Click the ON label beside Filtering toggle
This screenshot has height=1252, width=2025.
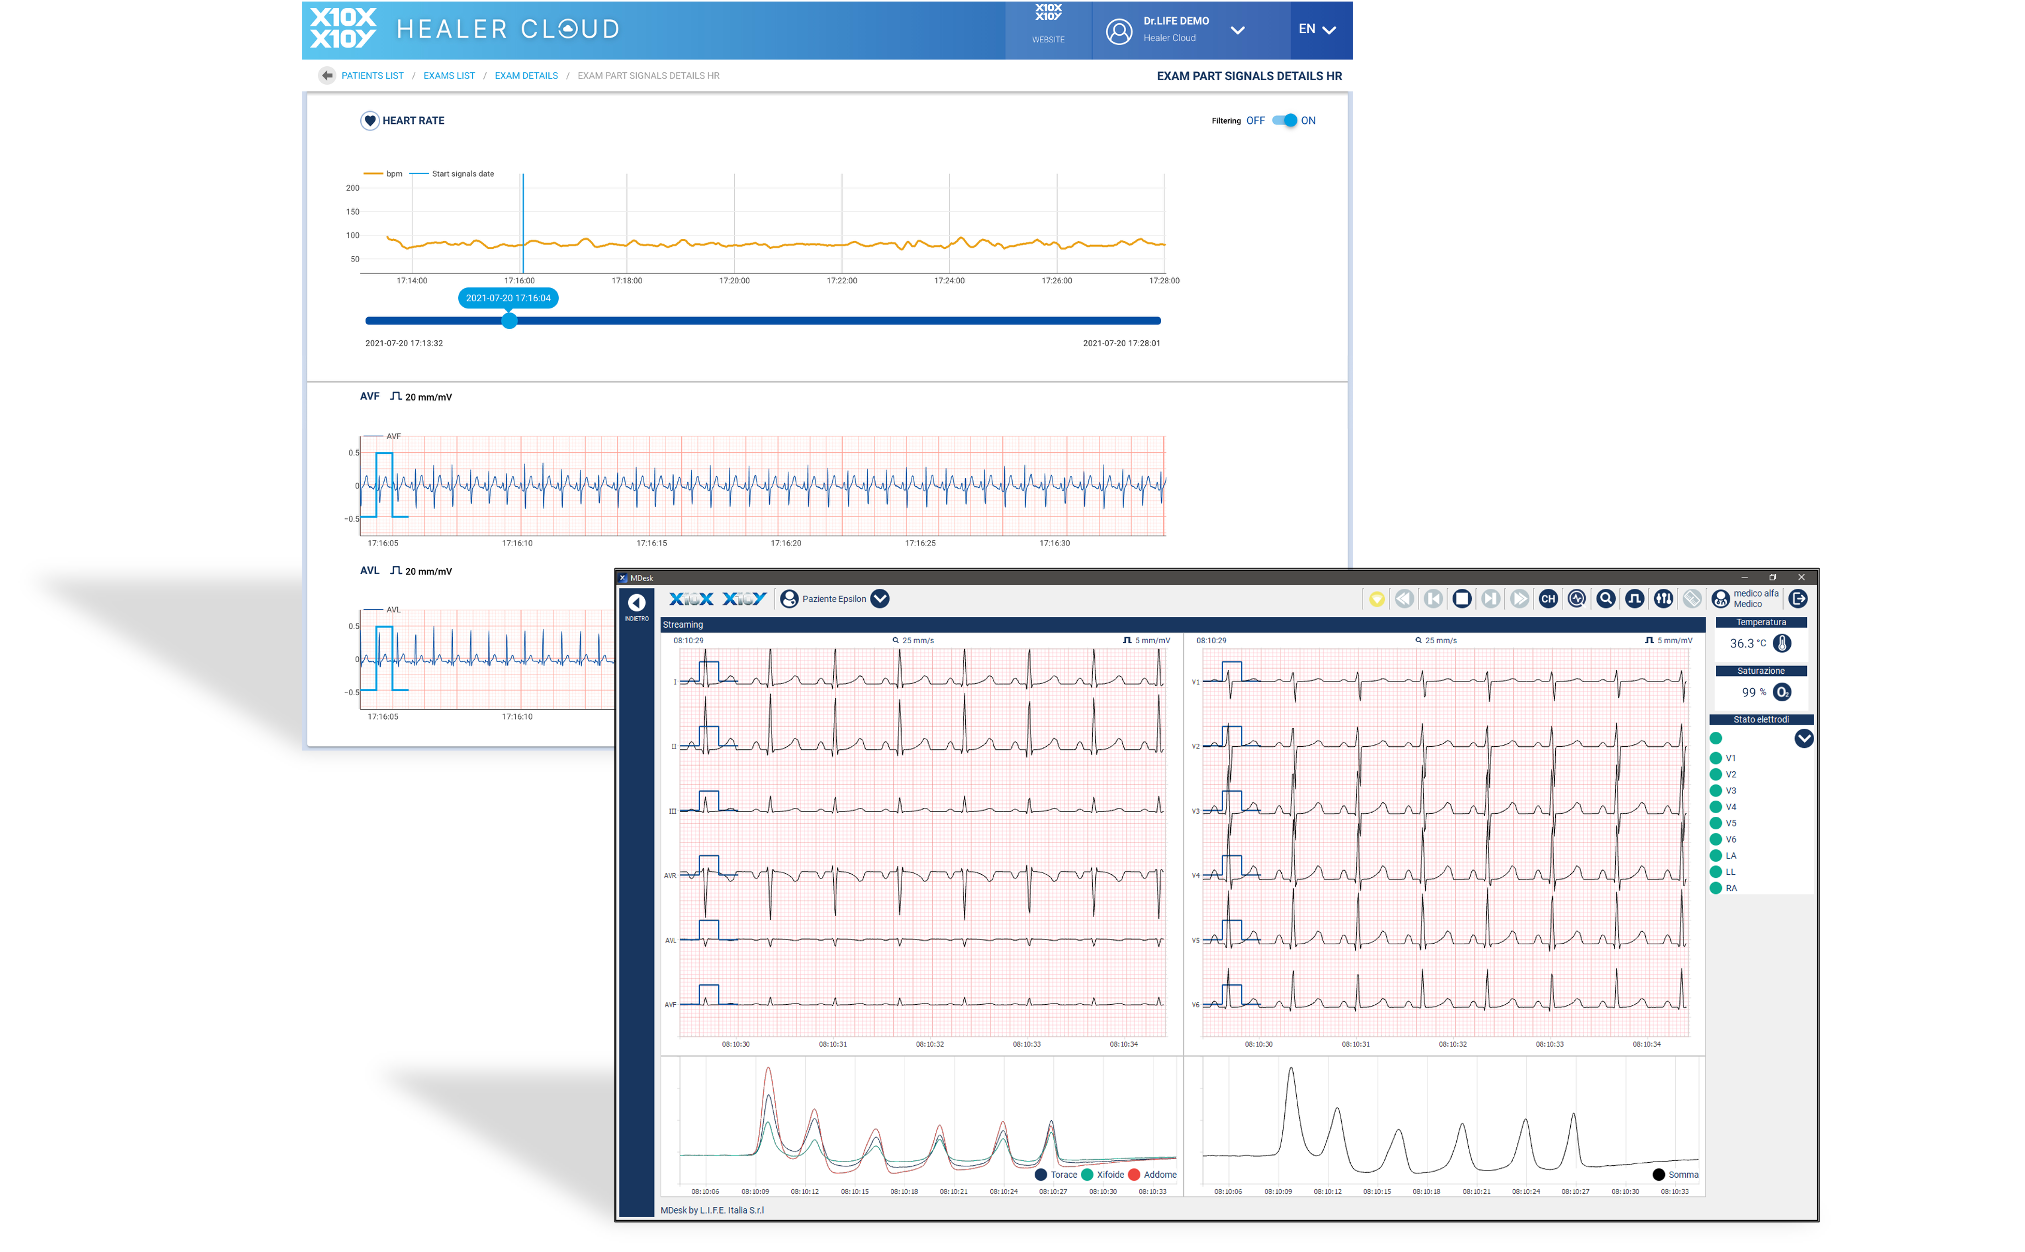pos(1308,121)
